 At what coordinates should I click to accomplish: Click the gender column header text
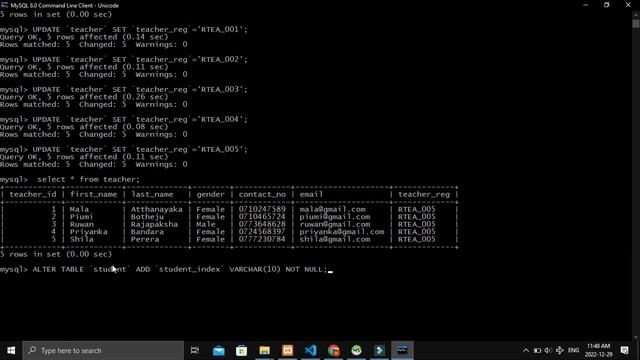tap(210, 194)
